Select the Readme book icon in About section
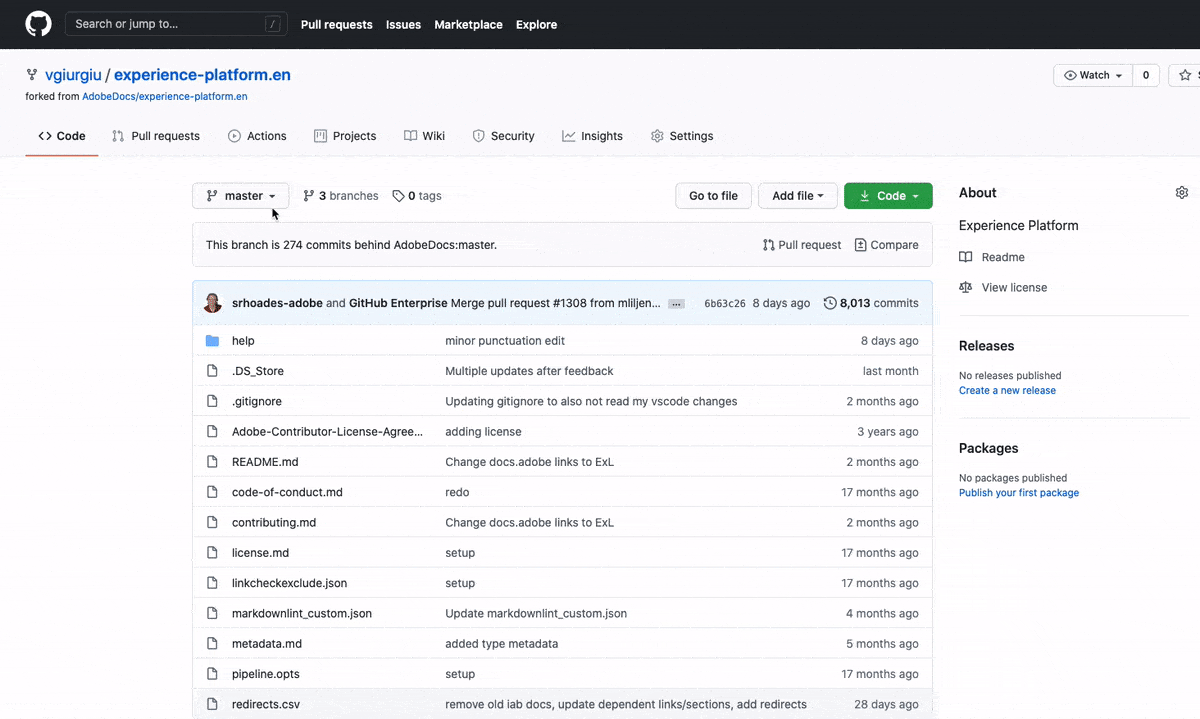Screen dimensions: 1200x719 tap(966, 256)
